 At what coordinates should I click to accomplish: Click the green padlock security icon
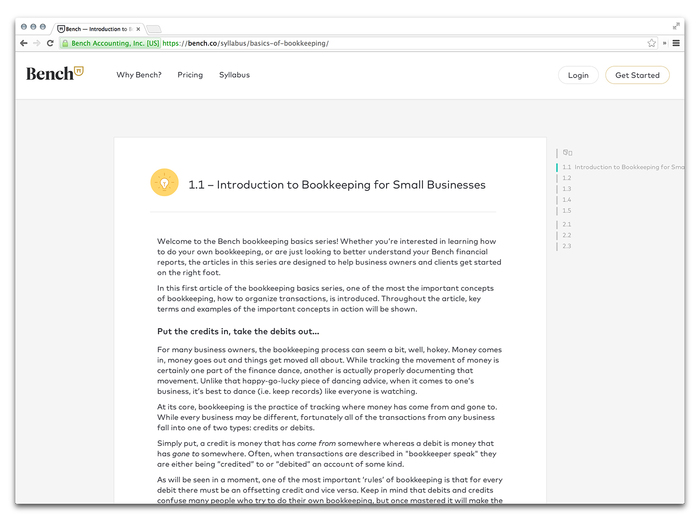(x=65, y=43)
